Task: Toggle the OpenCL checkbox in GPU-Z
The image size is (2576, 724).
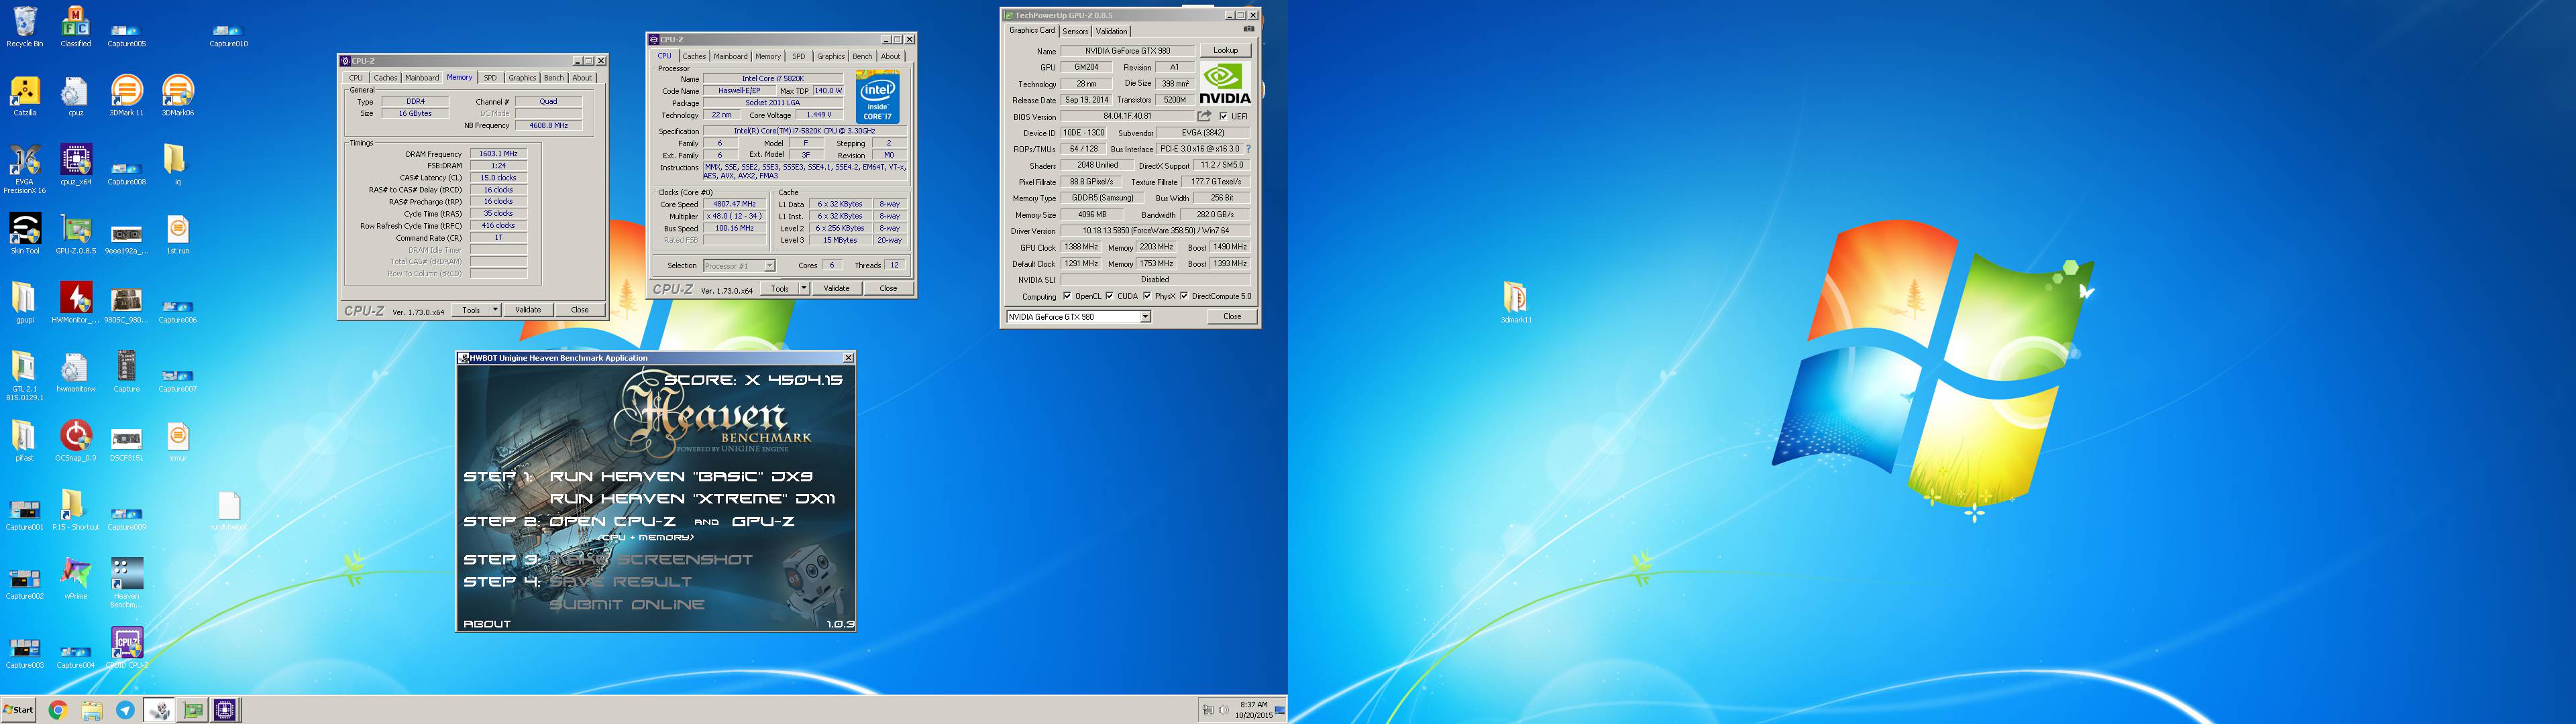Action: point(1067,296)
